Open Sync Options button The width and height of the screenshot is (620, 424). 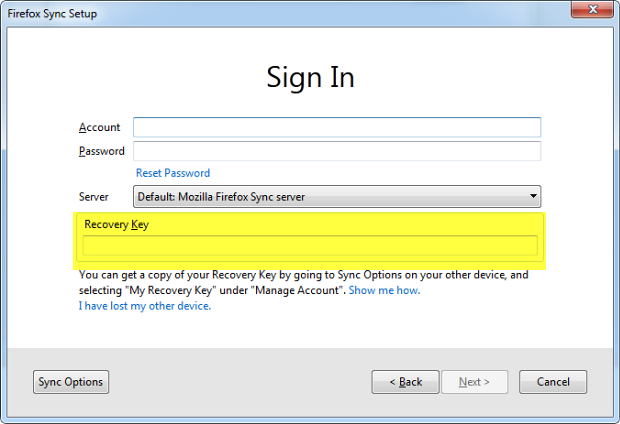tap(71, 382)
